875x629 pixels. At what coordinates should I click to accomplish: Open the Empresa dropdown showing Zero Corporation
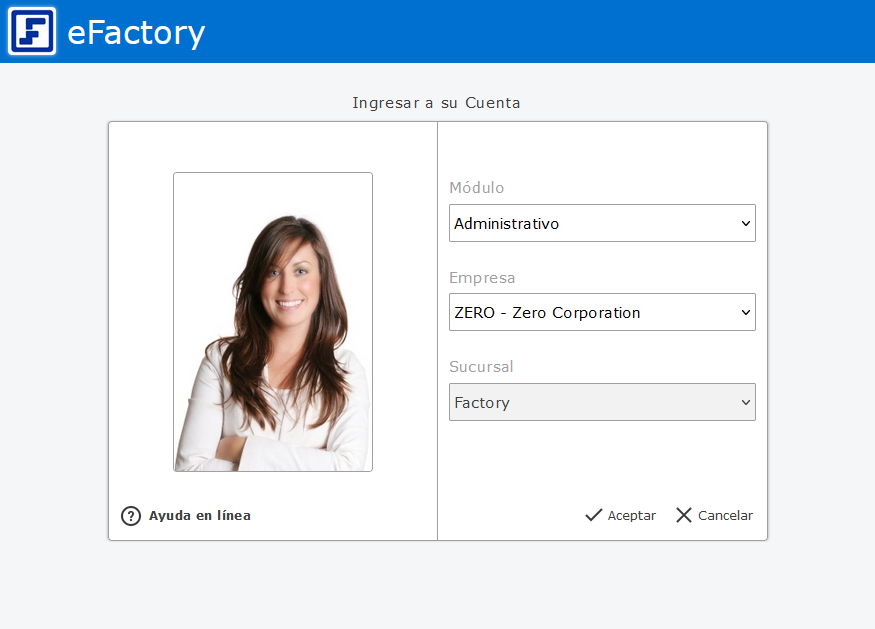click(x=590, y=312)
